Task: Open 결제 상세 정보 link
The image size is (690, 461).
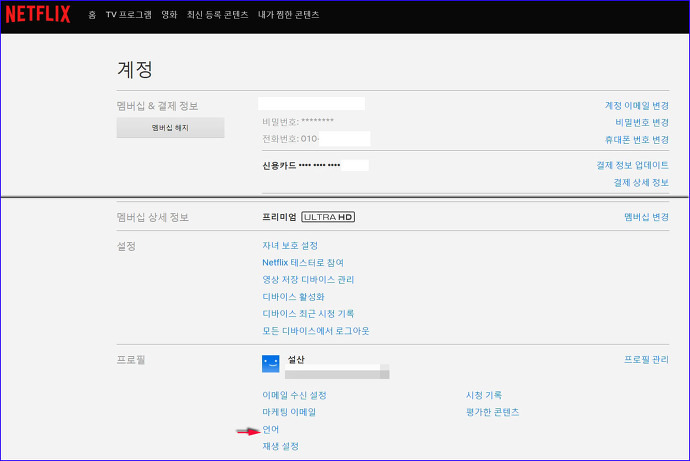Action: coord(641,182)
